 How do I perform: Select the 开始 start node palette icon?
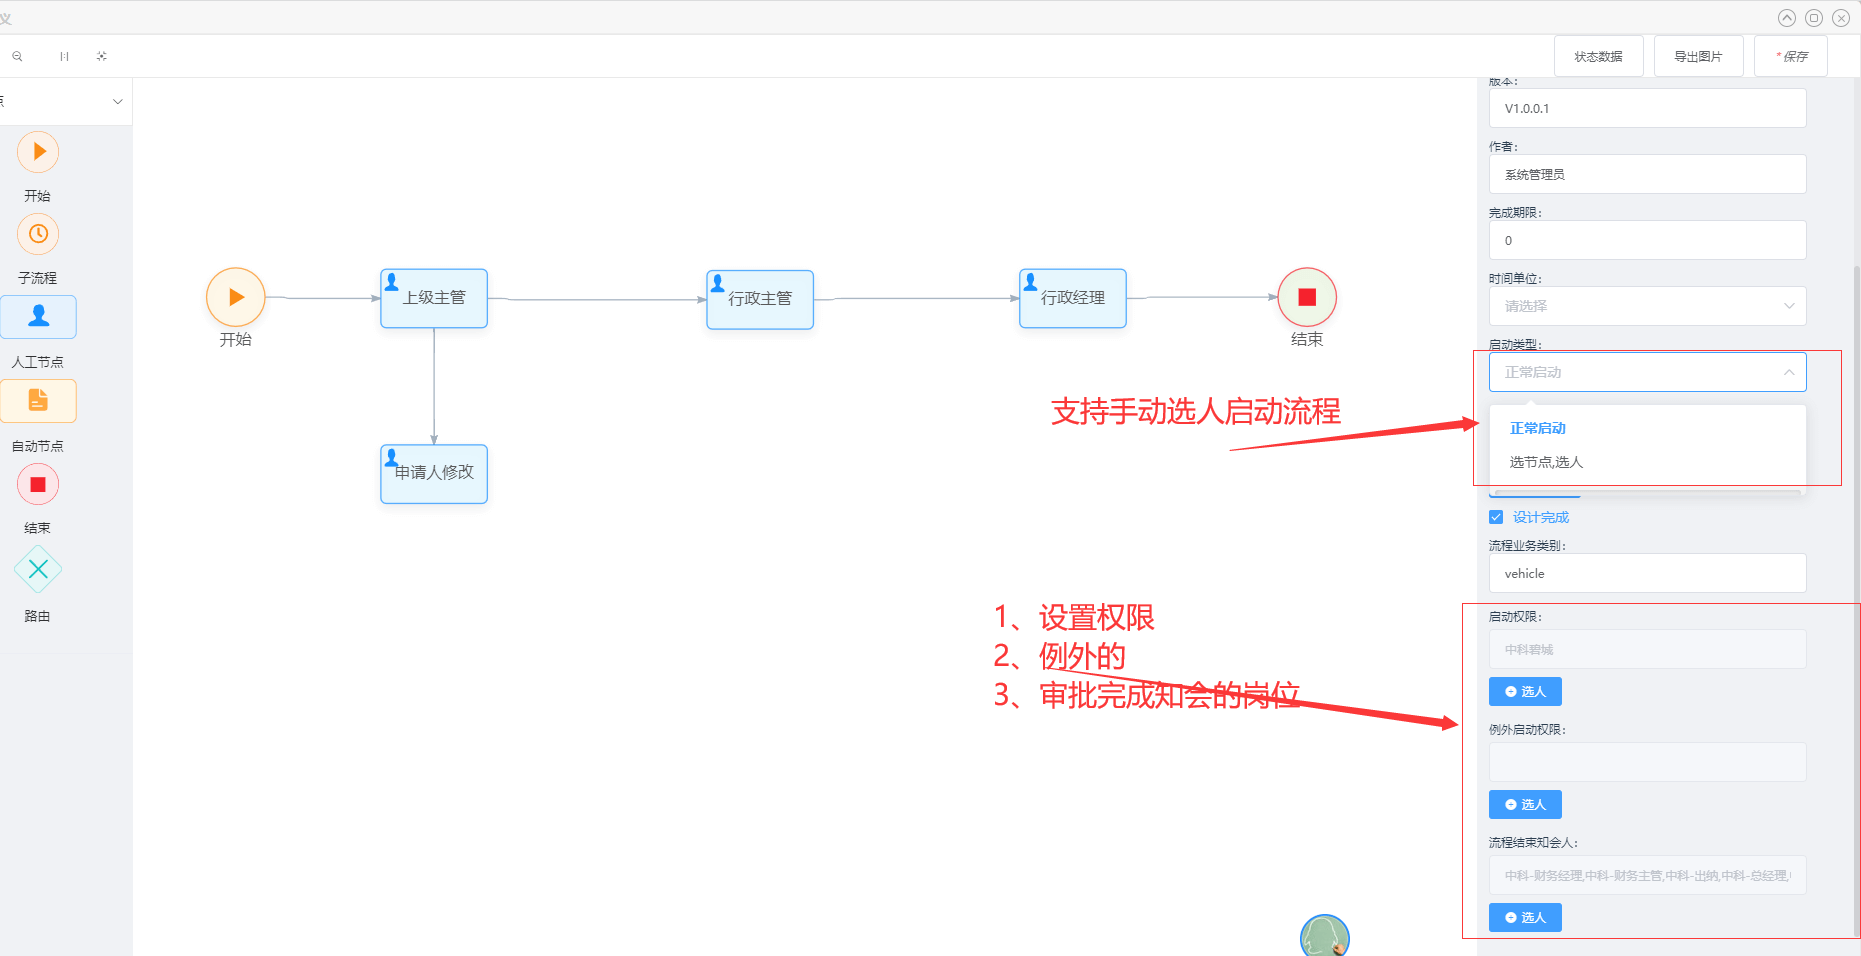tap(38, 152)
